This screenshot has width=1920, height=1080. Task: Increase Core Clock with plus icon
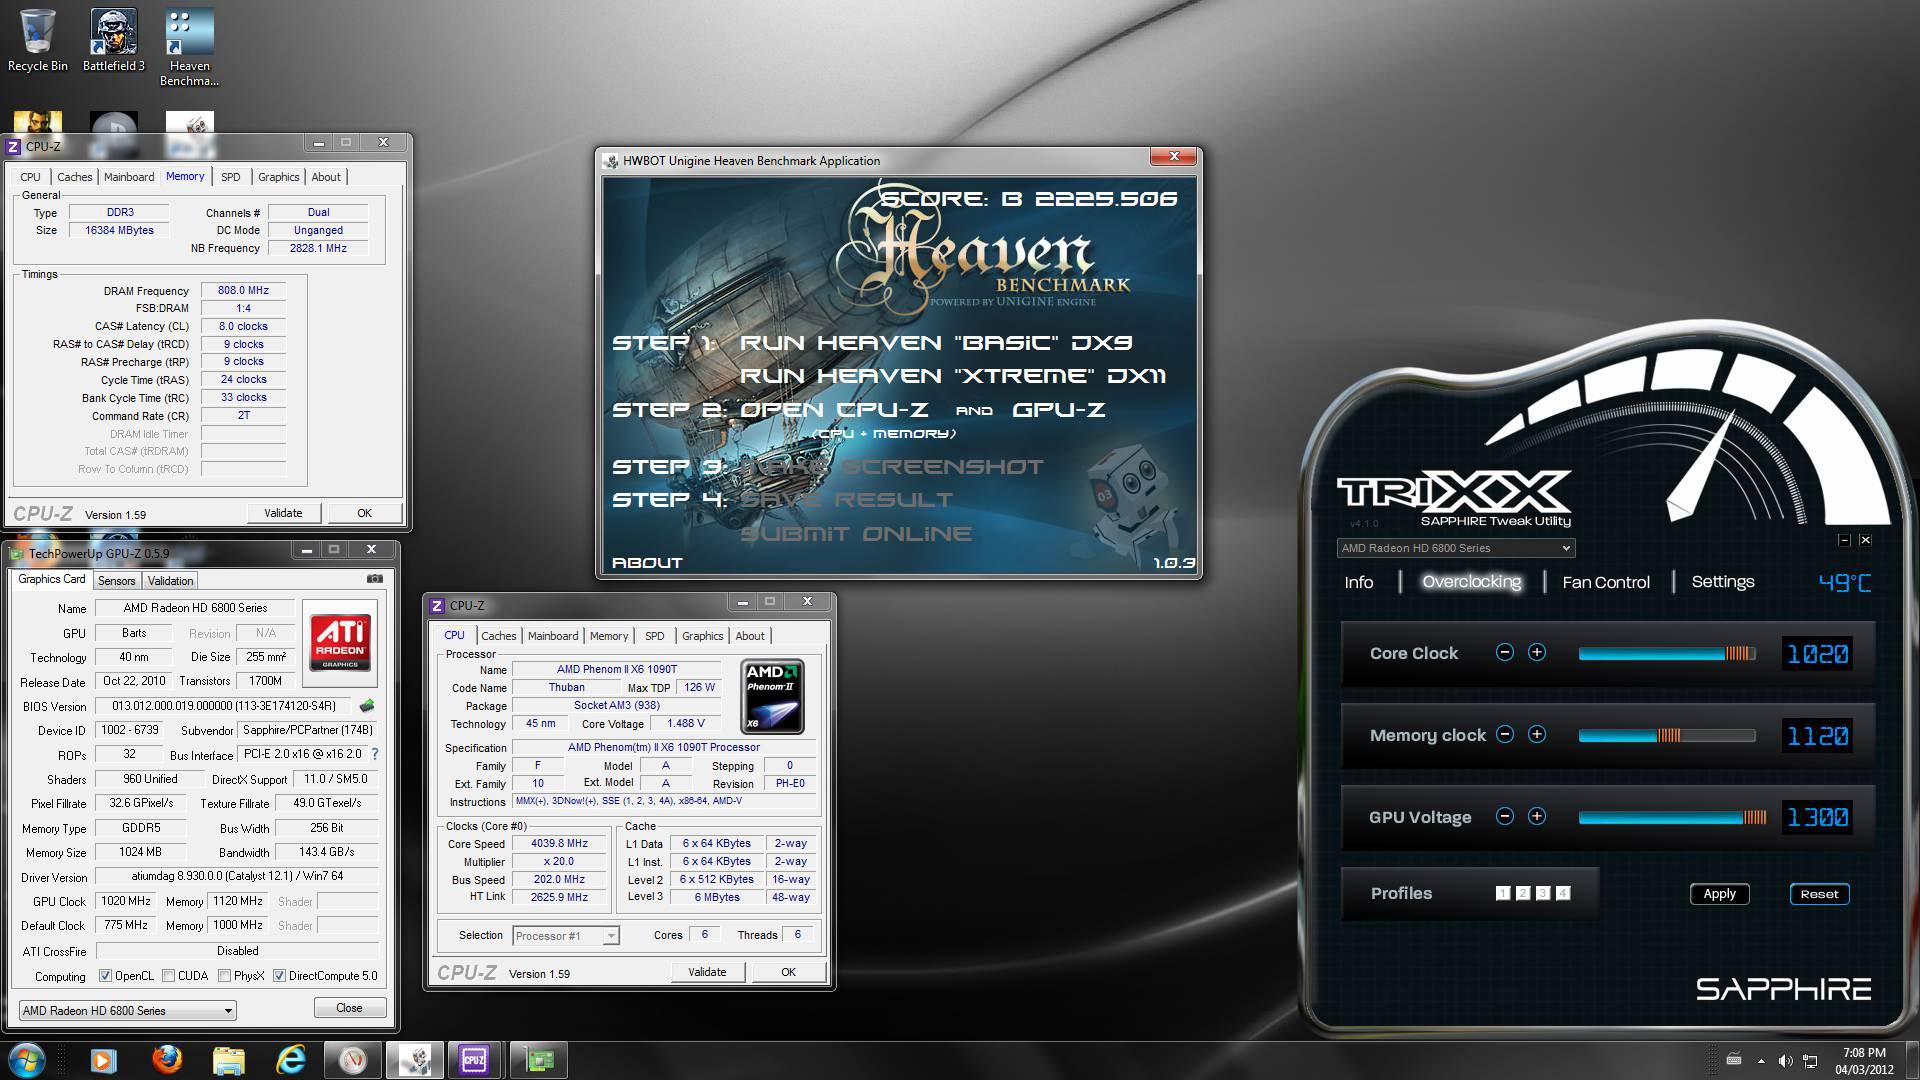1537,652
